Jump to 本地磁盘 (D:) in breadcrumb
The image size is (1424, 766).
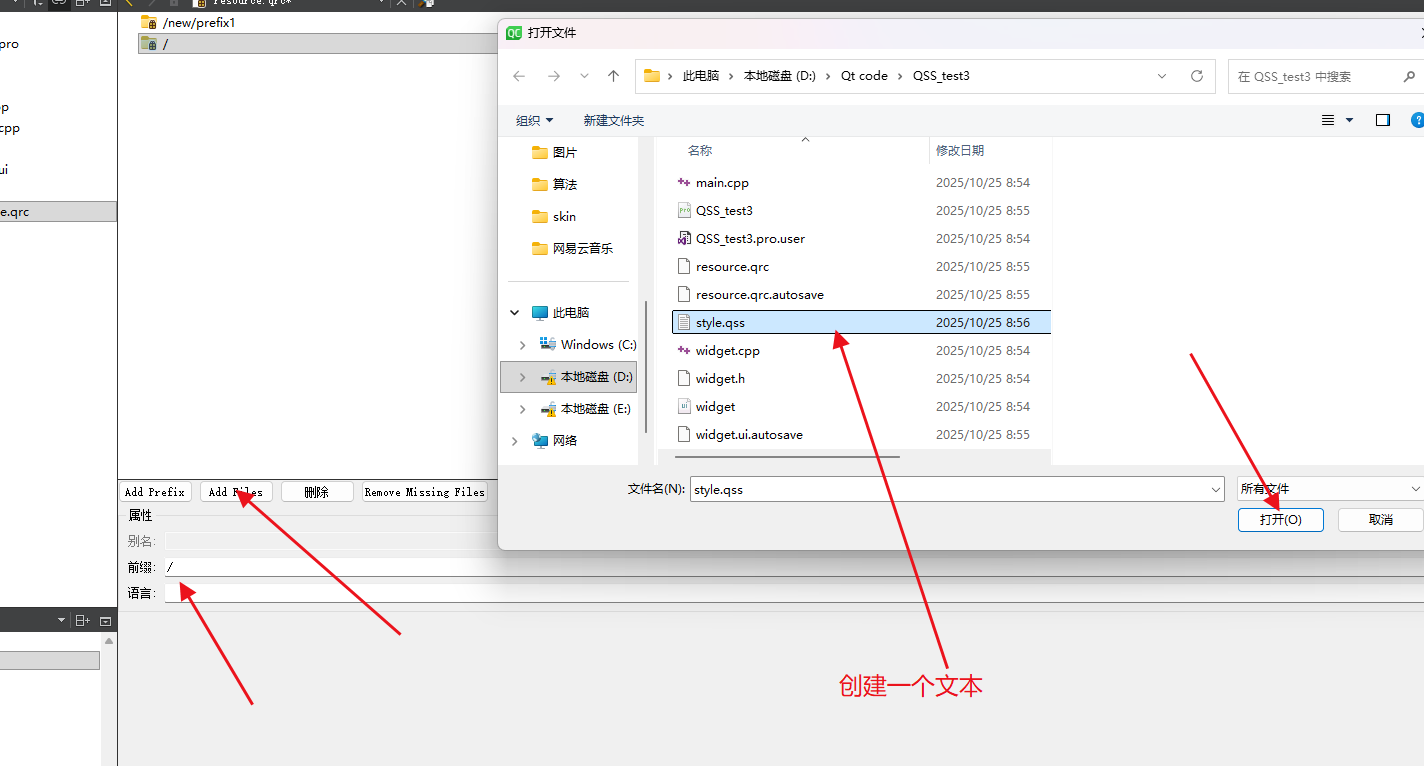click(780, 76)
